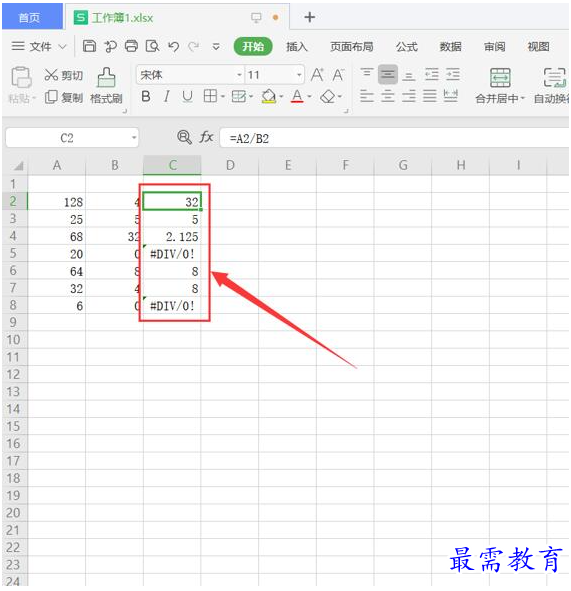Click the fx insert function button
The height and width of the screenshot is (591, 571).
(x=206, y=137)
